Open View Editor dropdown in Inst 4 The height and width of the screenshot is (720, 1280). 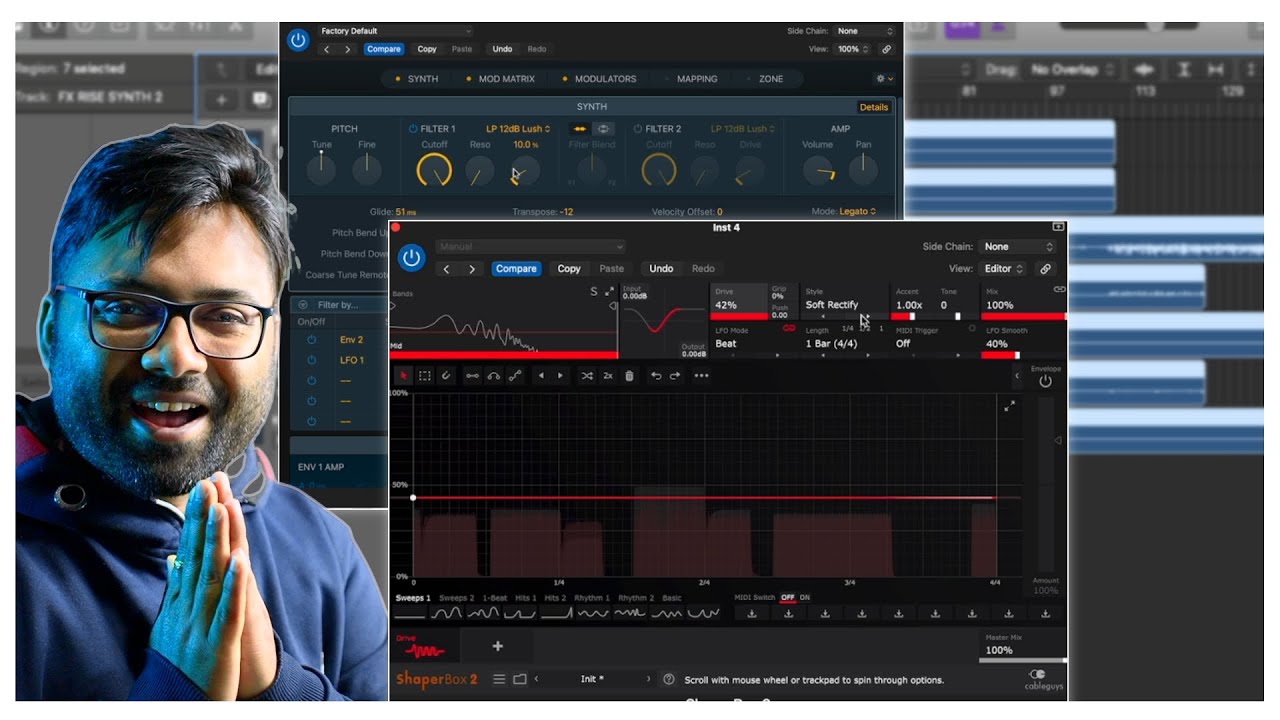click(x=1004, y=268)
